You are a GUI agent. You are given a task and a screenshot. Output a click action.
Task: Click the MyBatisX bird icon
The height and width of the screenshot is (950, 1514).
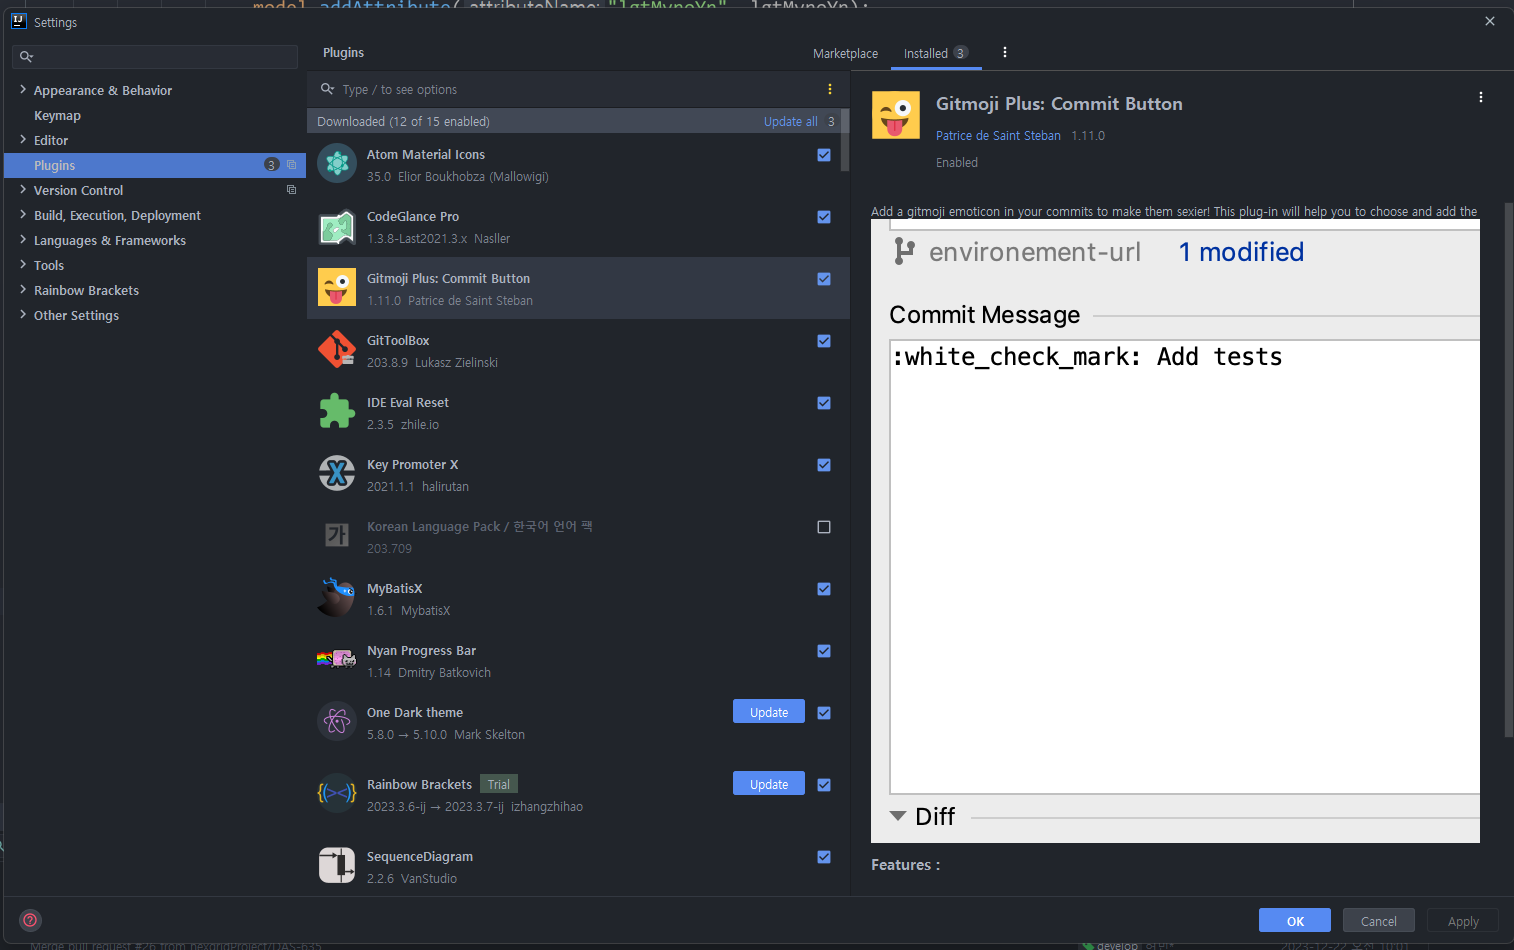pyautogui.click(x=337, y=597)
